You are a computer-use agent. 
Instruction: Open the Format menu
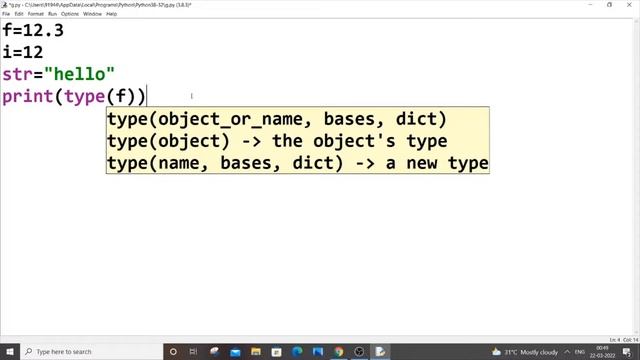coord(36,14)
